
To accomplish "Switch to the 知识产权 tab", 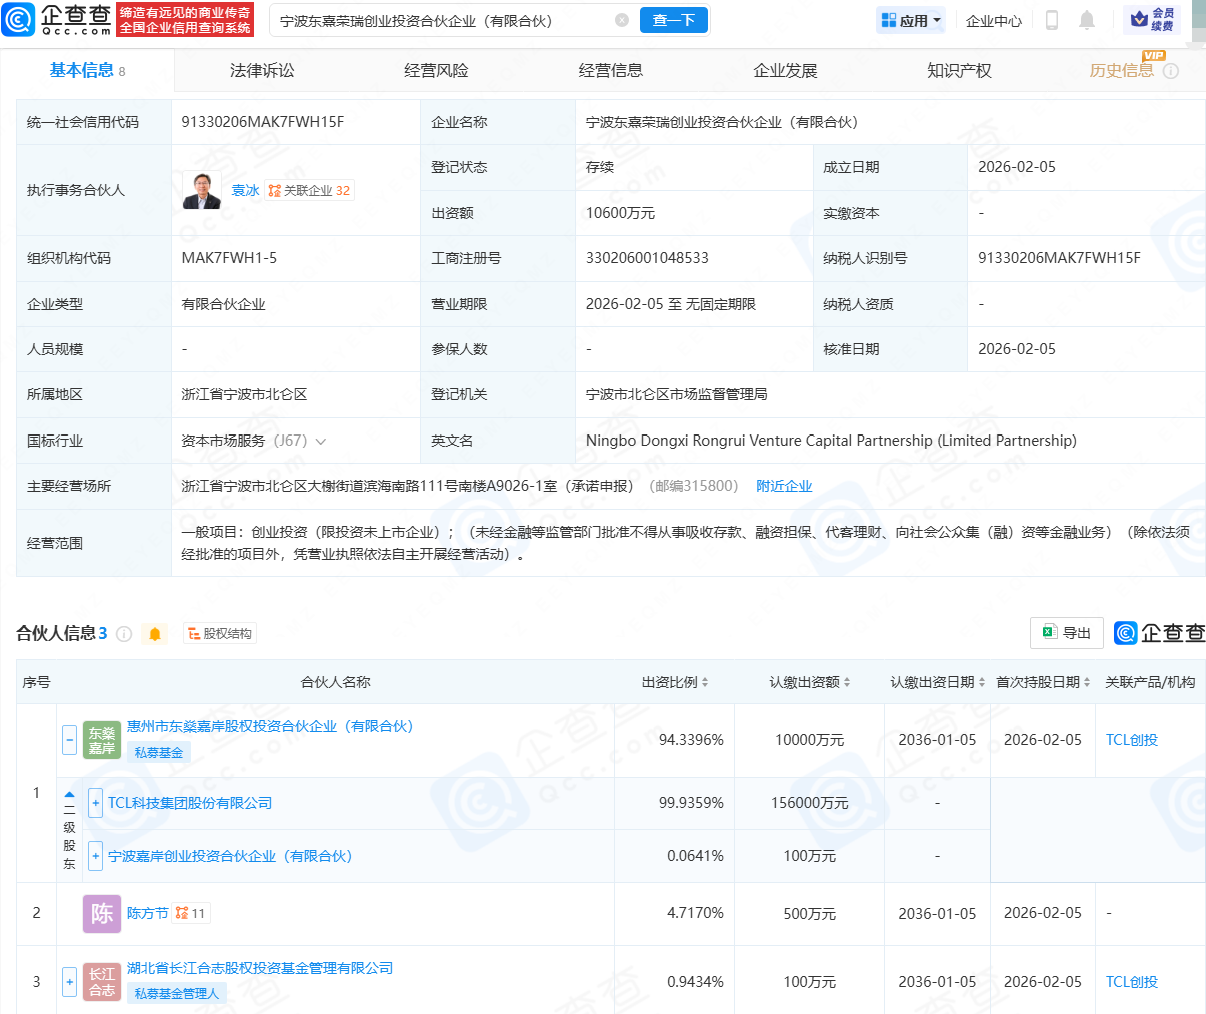I will click(x=959, y=71).
